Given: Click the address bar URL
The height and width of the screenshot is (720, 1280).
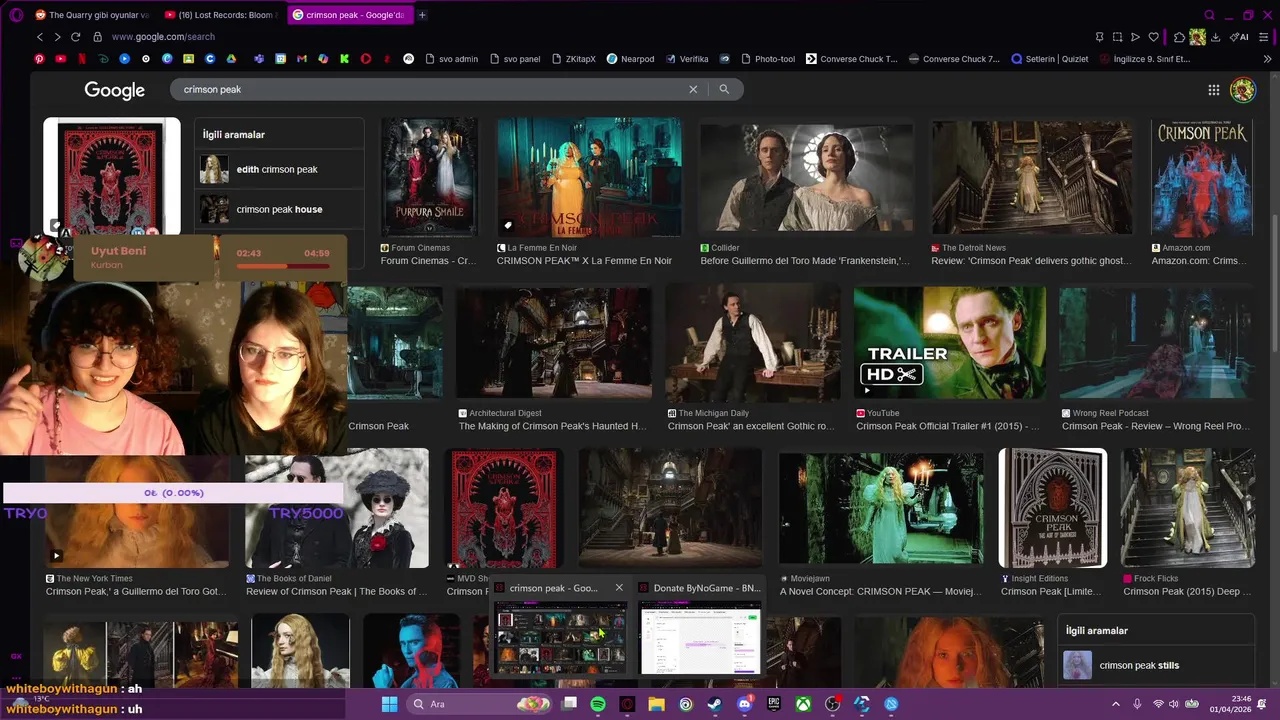Looking at the screenshot, I should 163,37.
